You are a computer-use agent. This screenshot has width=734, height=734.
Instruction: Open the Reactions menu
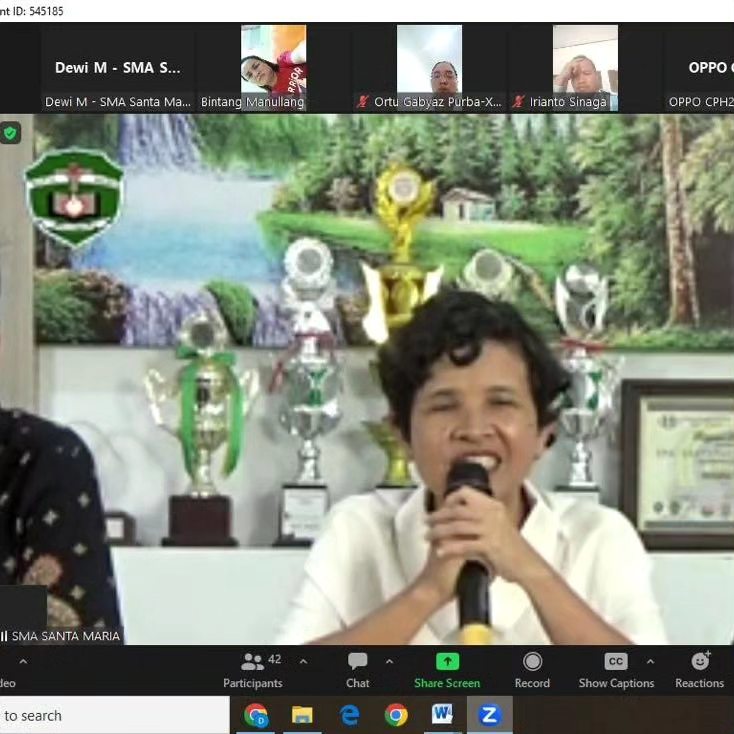coord(699,670)
